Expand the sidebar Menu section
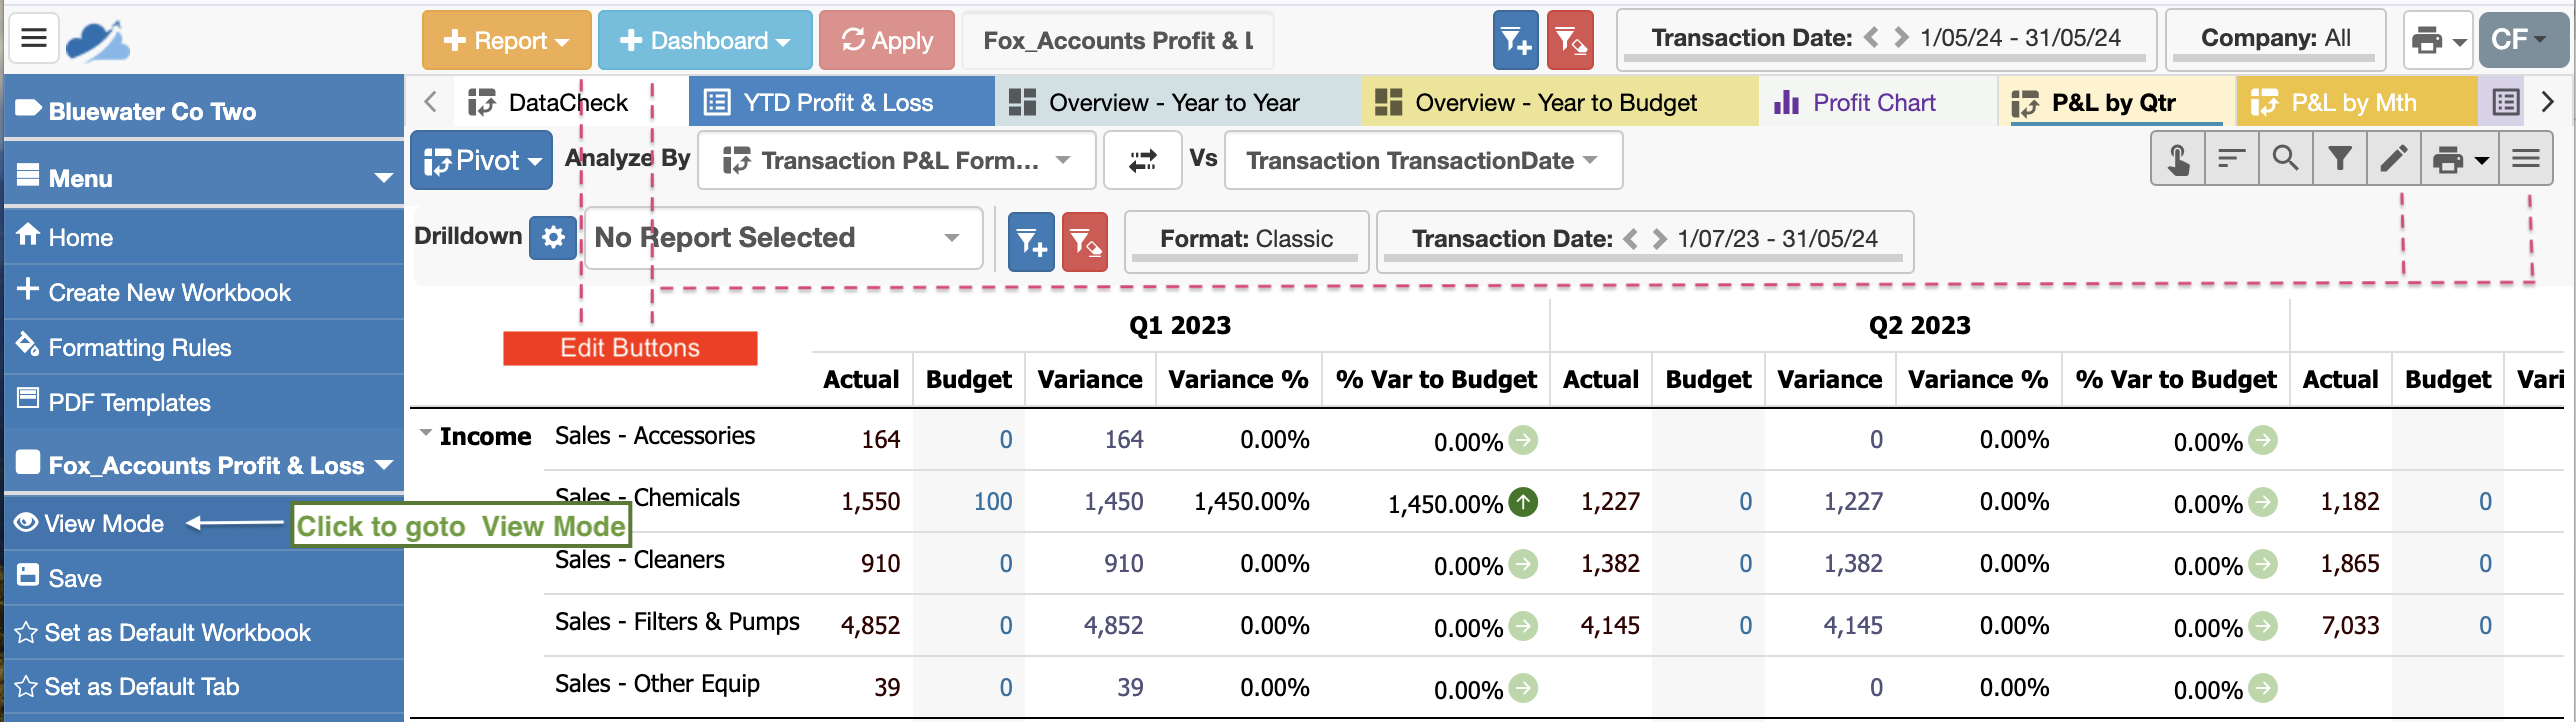Viewport: 2576px width, 722px height. [x=204, y=178]
